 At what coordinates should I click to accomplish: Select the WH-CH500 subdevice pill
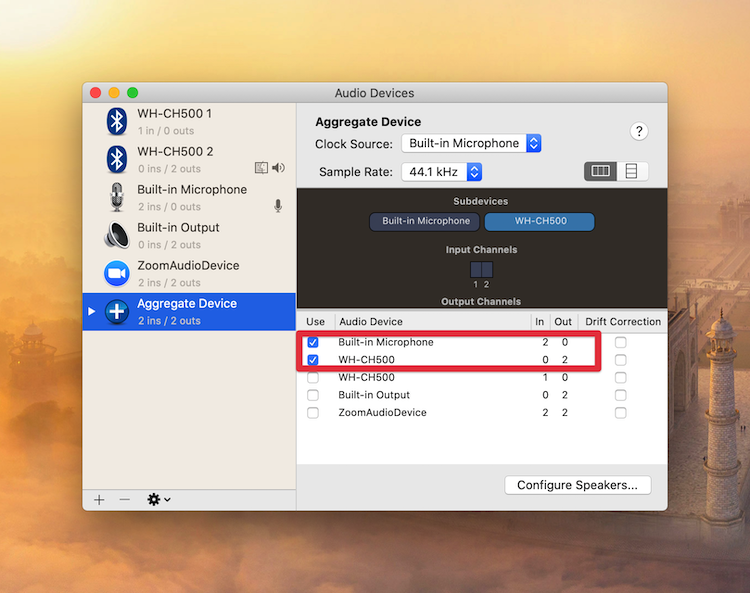540,221
